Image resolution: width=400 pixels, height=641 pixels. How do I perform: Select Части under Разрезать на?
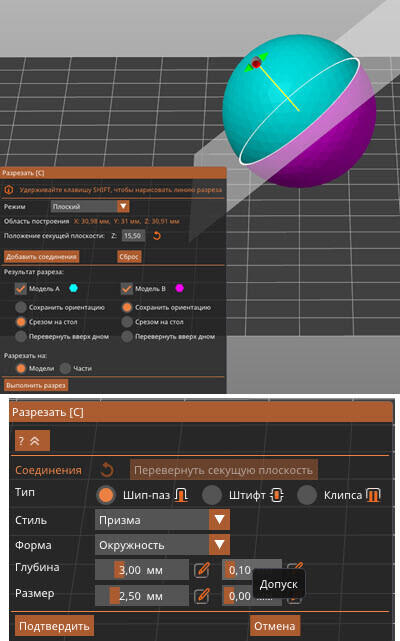[65, 368]
